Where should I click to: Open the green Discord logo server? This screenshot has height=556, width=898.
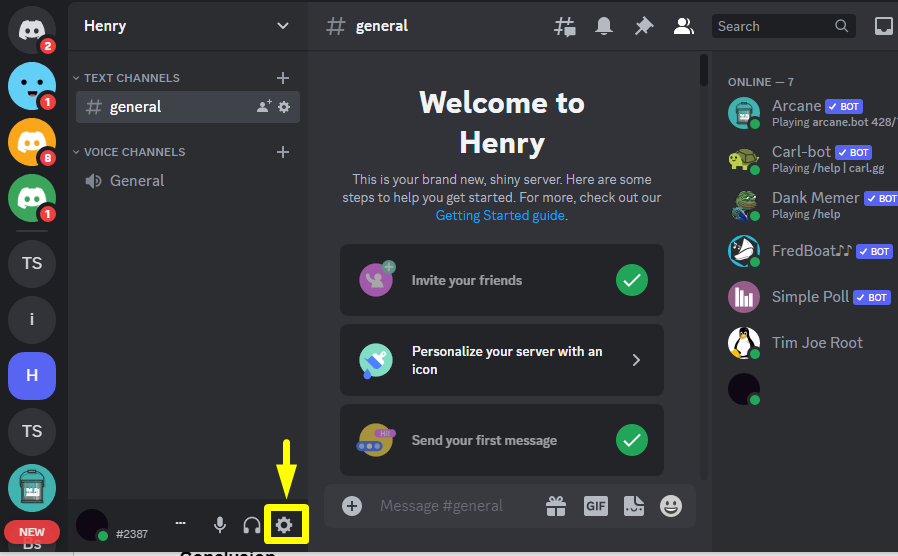coord(31,198)
